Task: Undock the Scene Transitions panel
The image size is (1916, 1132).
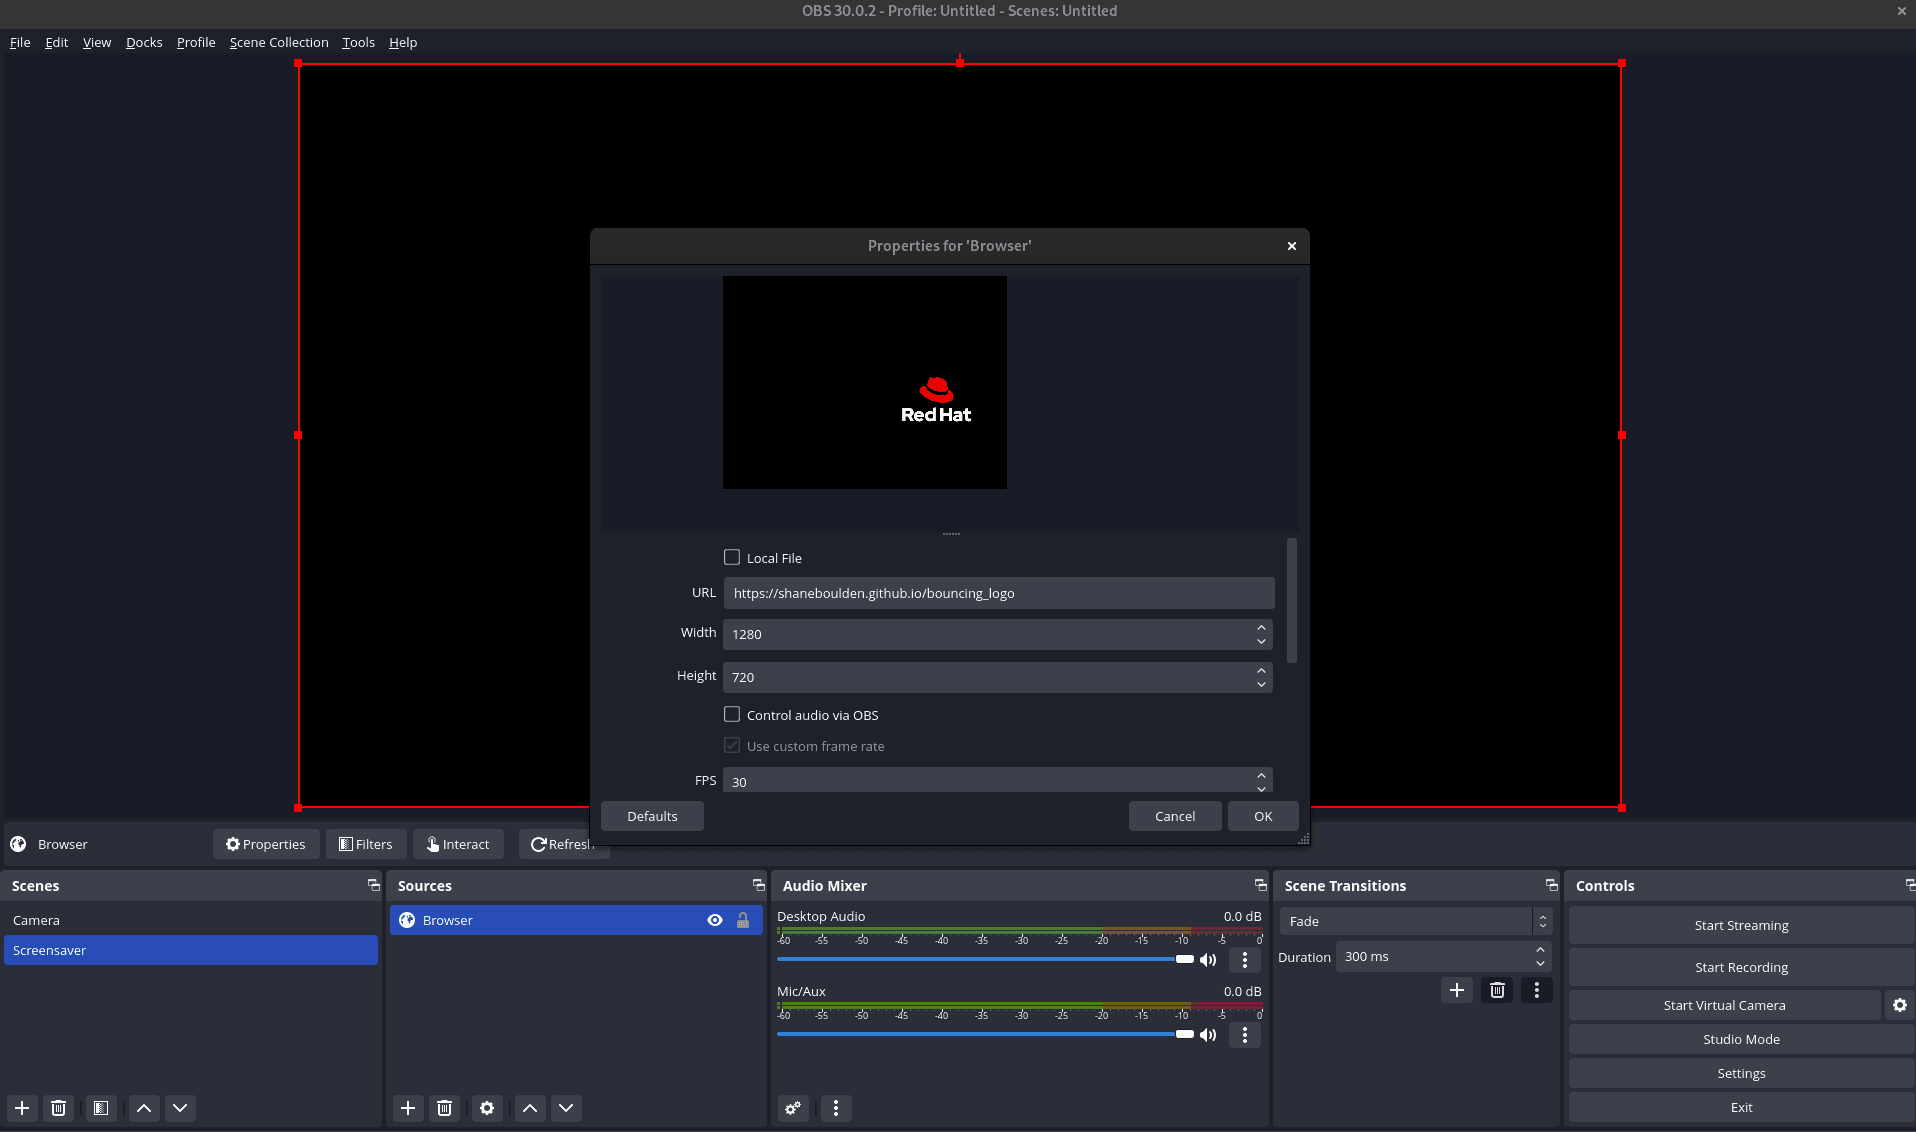Action: coord(1552,885)
